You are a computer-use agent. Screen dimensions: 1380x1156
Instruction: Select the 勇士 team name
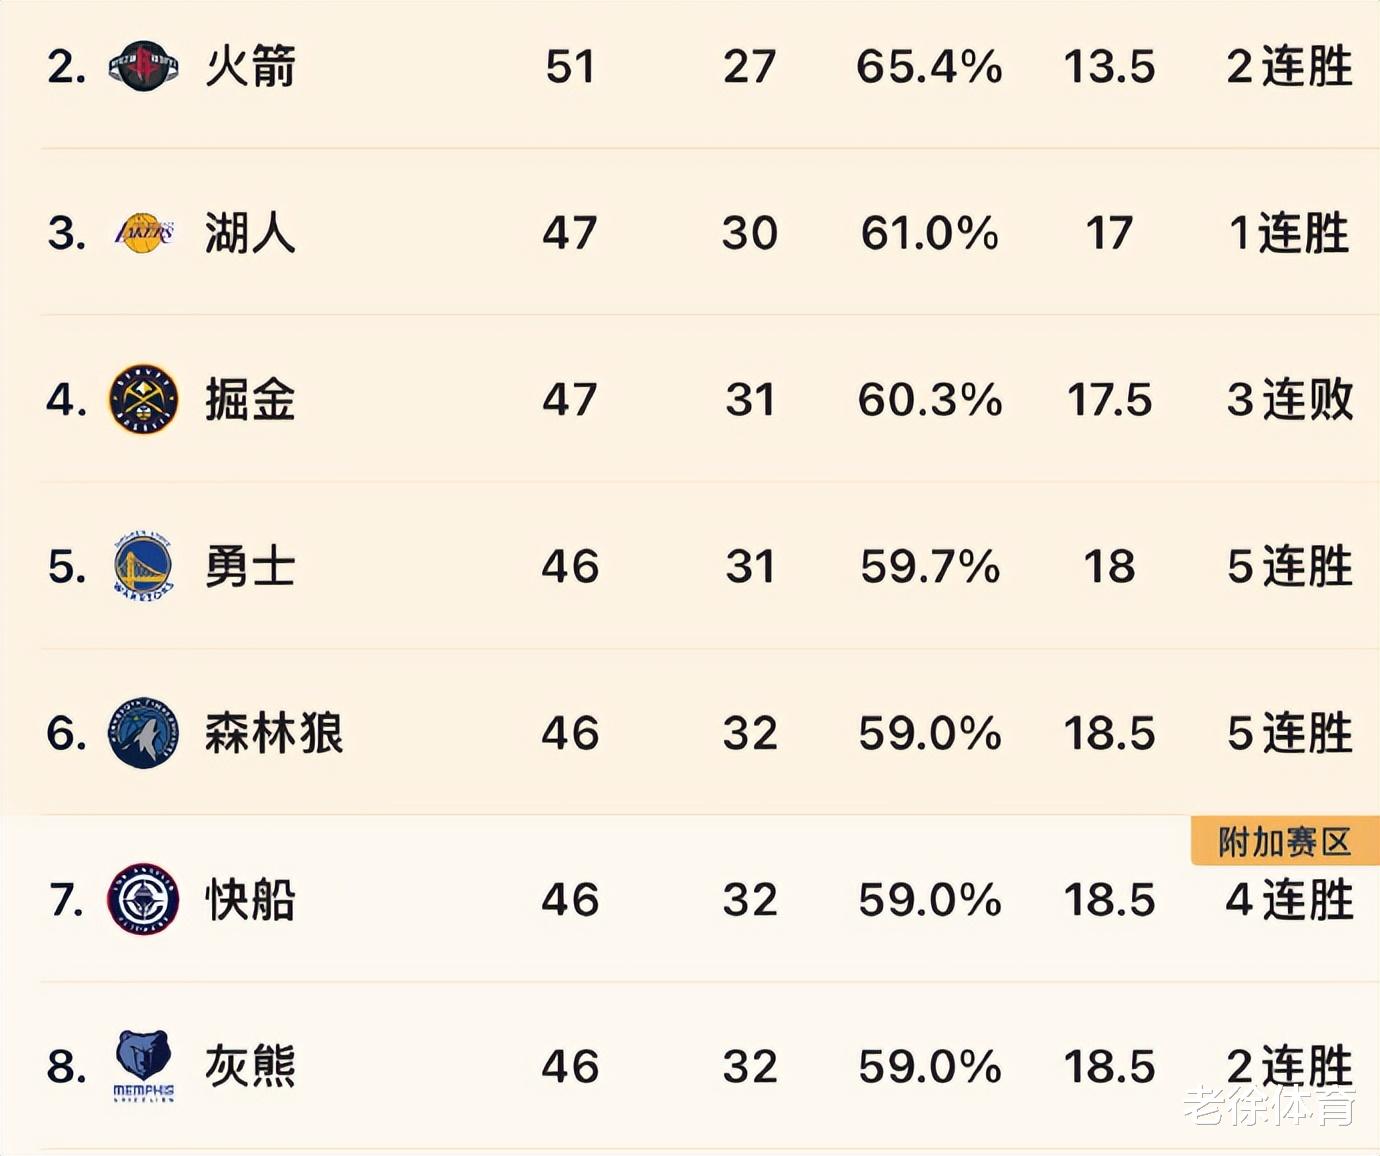click(x=250, y=567)
